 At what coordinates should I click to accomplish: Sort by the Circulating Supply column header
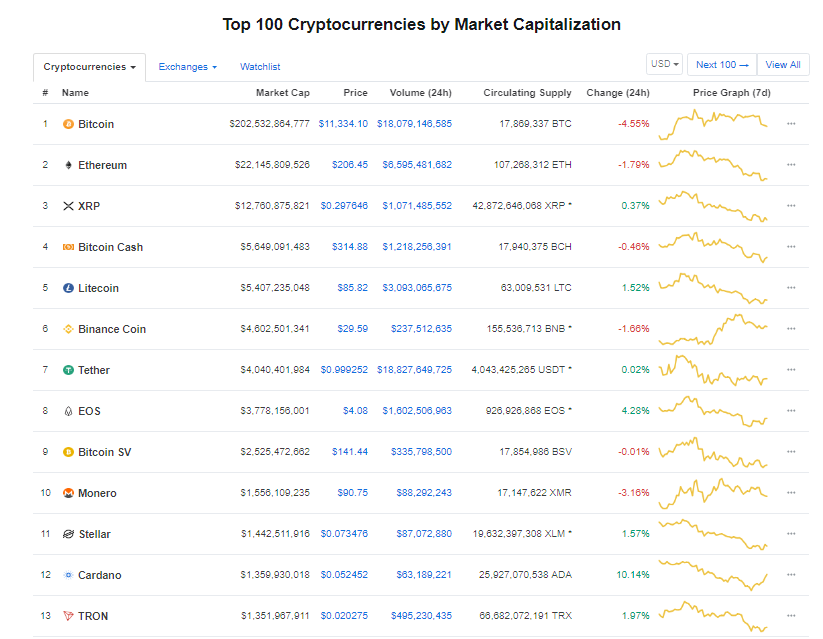(527, 92)
